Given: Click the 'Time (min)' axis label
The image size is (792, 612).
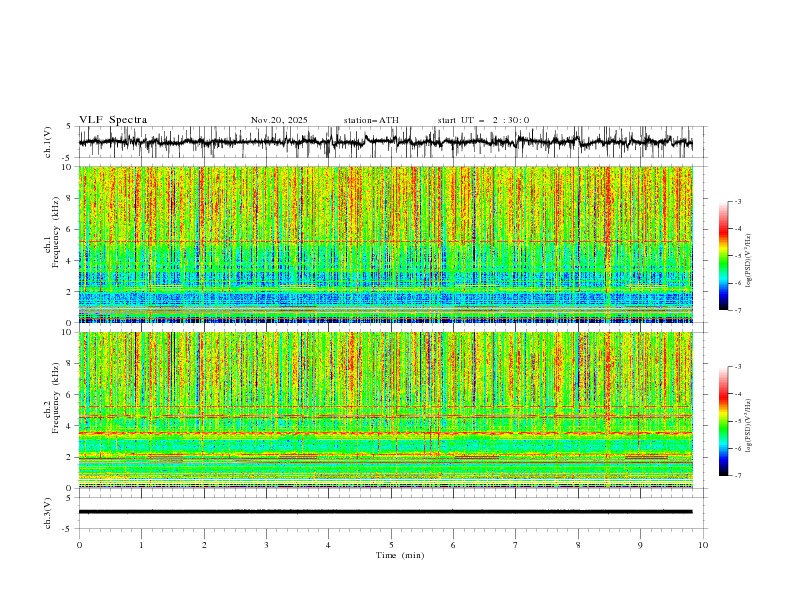Looking at the screenshot, I should [400, 555].
